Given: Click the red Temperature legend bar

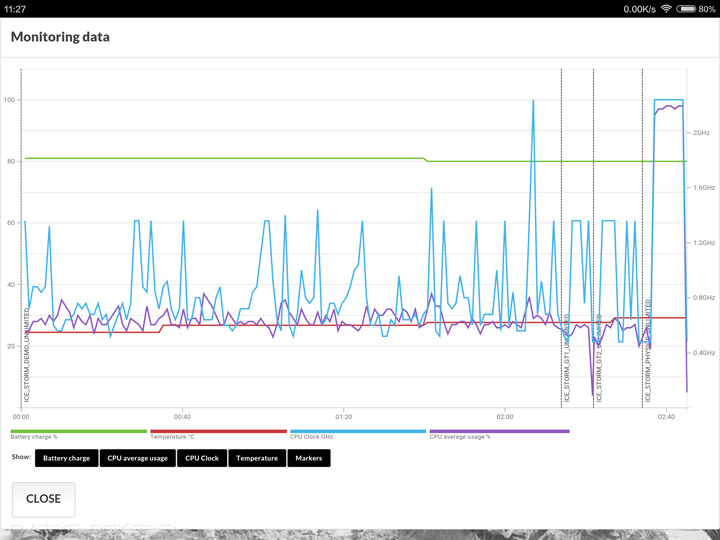Looking at the screenshot, I should (x=219, y=431).
